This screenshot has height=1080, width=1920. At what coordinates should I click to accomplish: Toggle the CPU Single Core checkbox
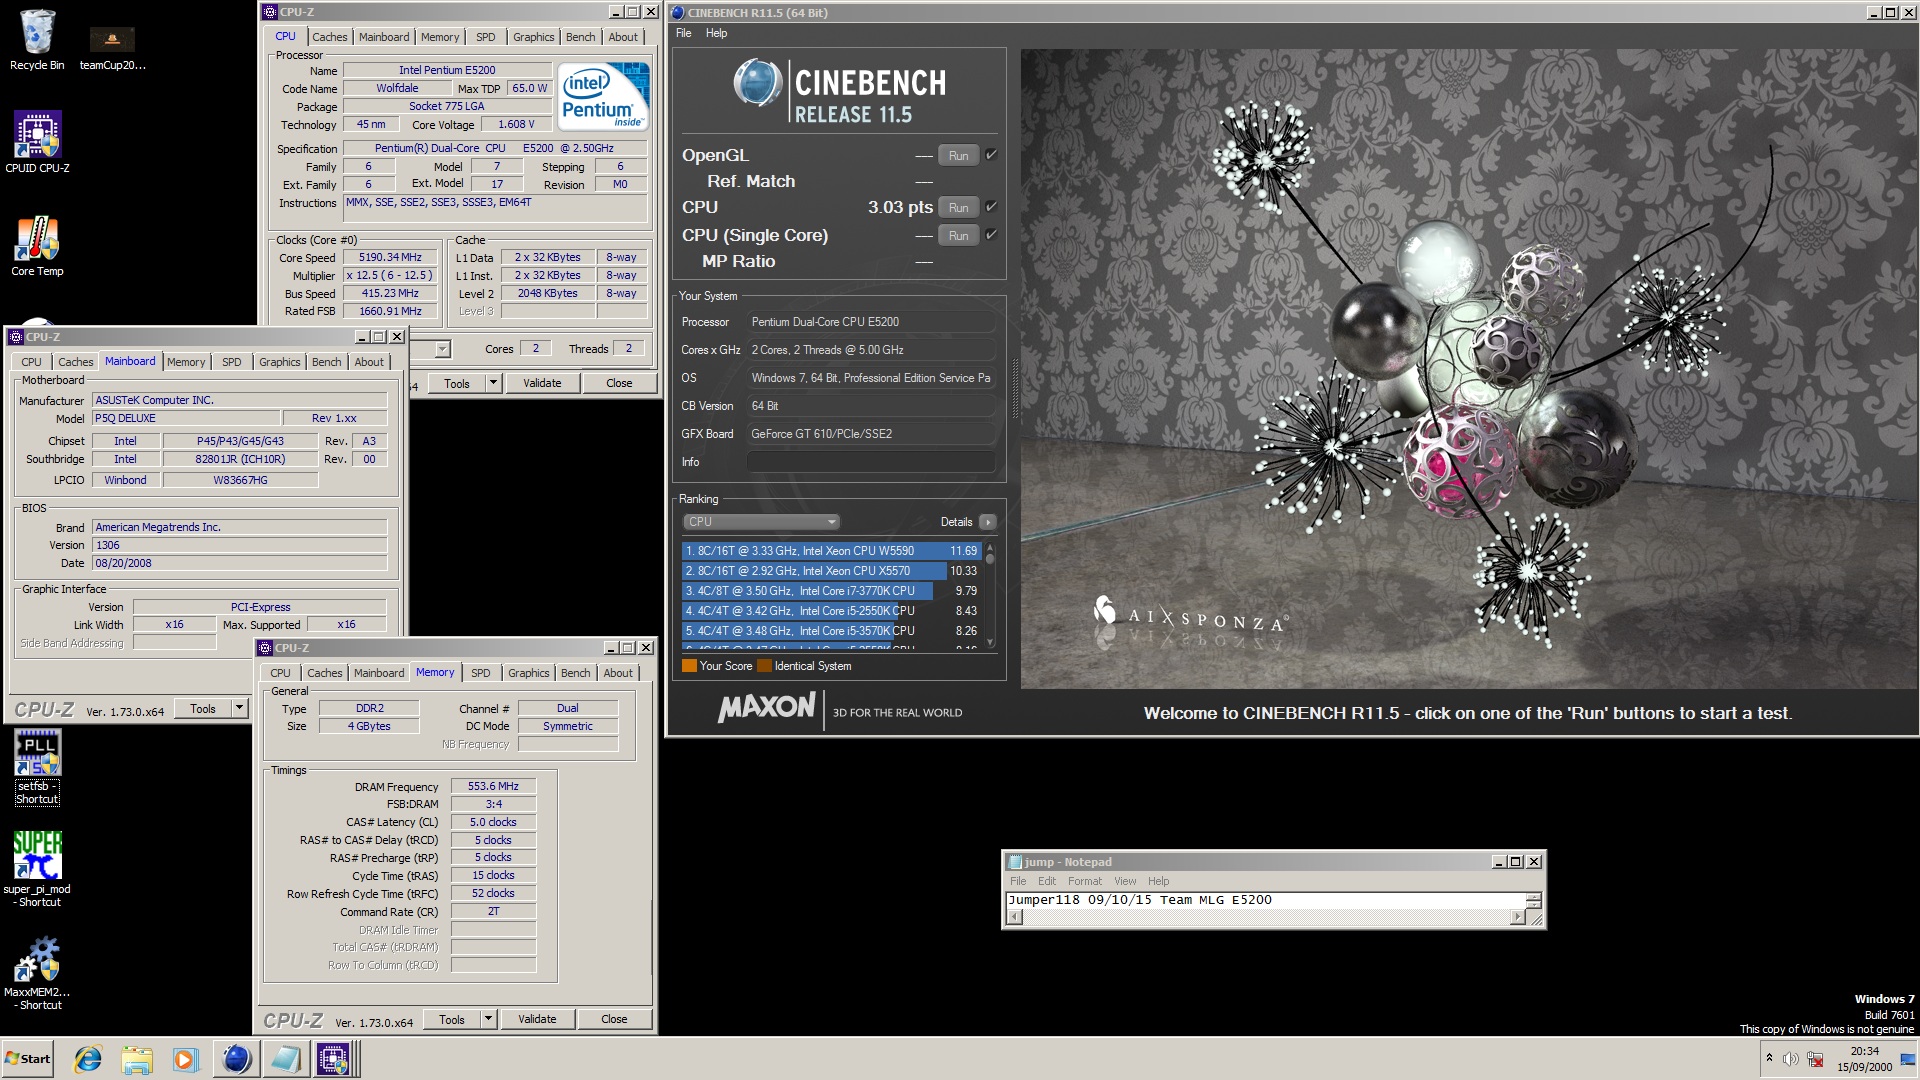(x=991, y=235)
